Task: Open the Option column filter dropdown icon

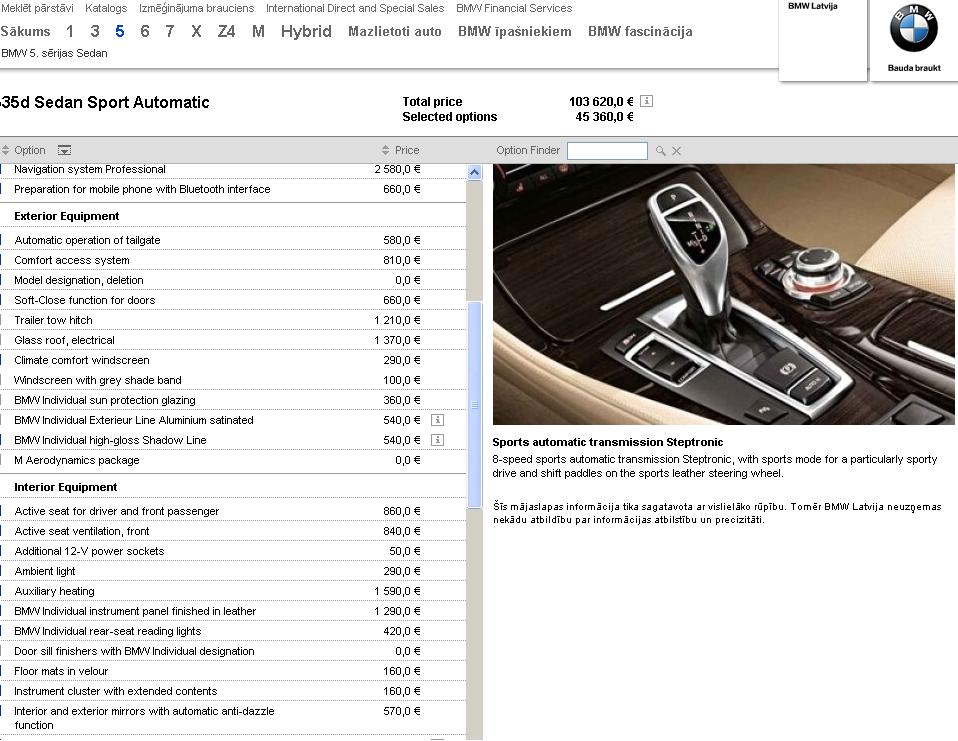Action: coord(64,150)
